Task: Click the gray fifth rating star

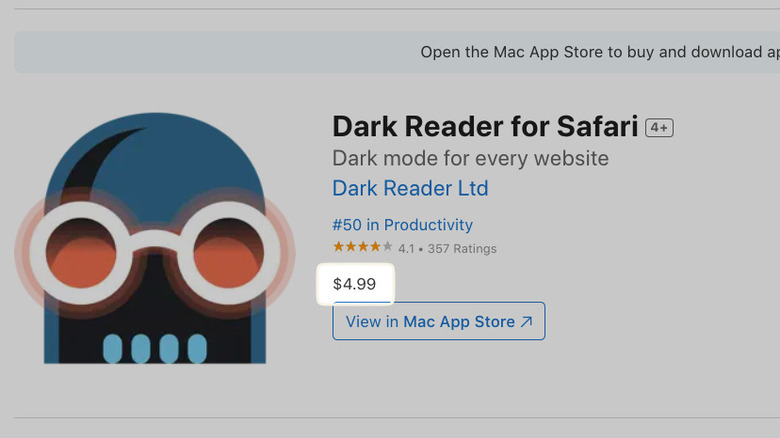Action: tap(387, 248)
